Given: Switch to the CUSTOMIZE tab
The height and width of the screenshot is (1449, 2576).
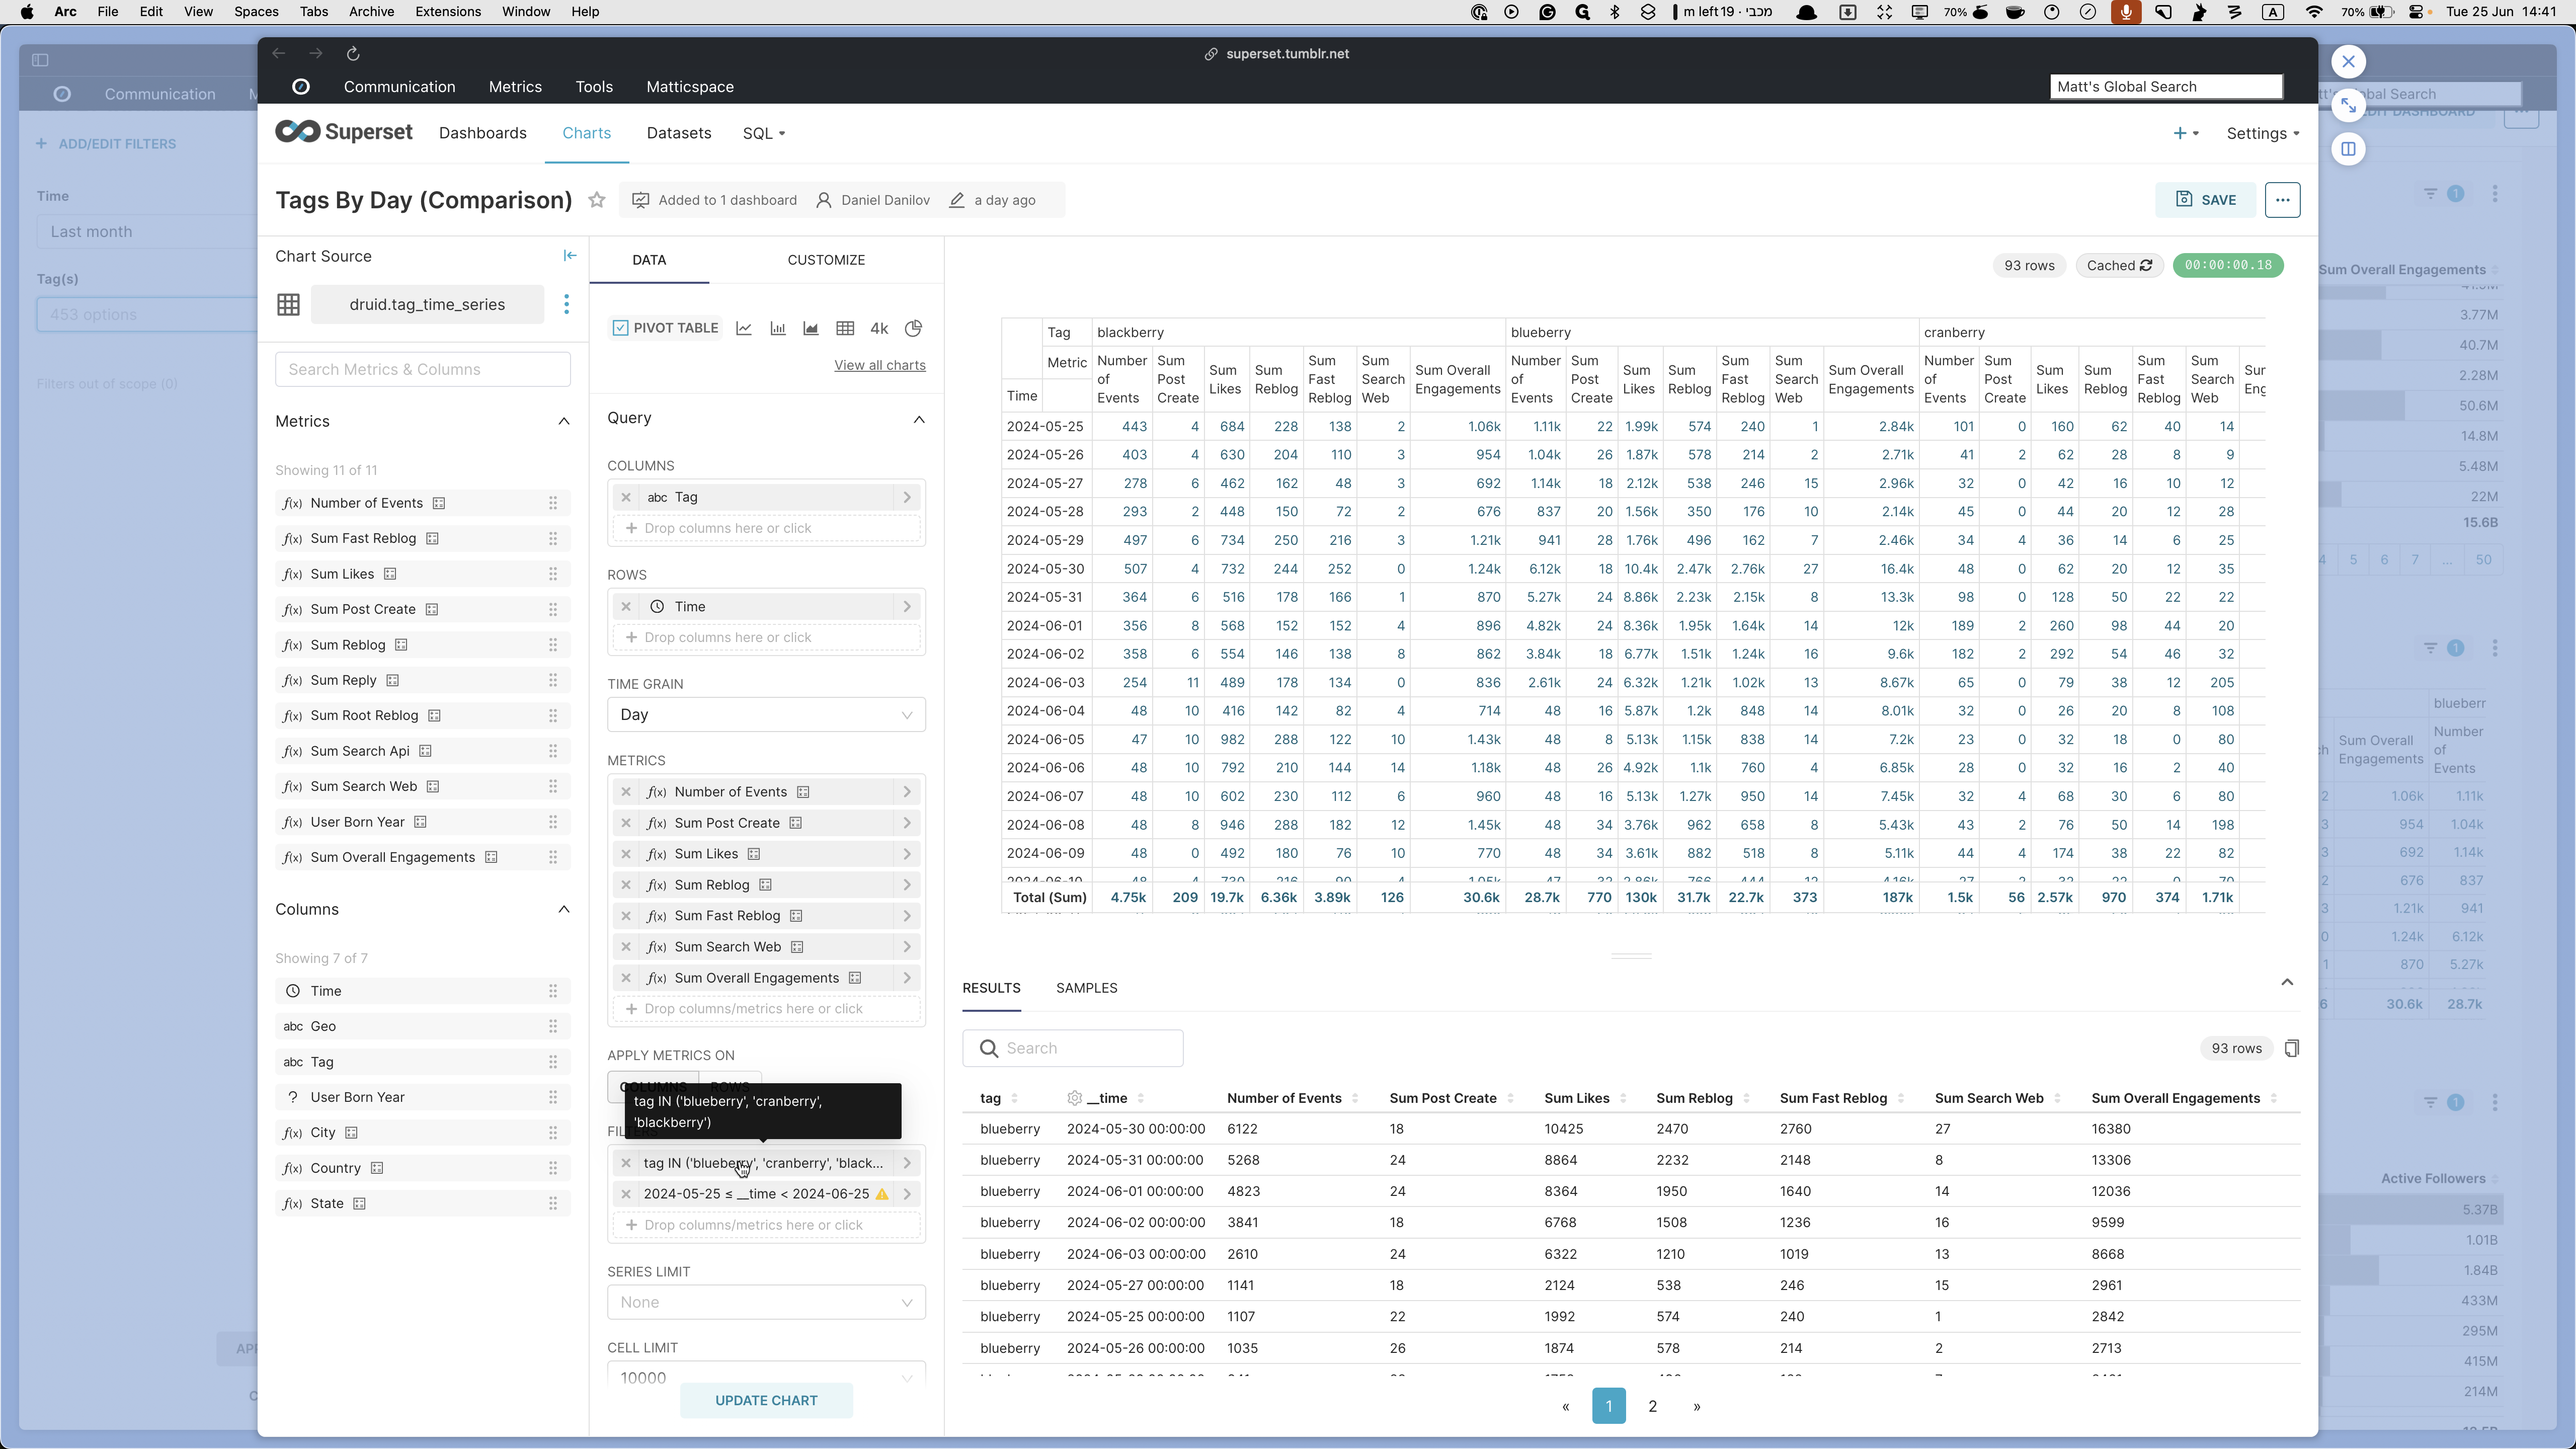Looking at the screenshot, I should (826, 260).
